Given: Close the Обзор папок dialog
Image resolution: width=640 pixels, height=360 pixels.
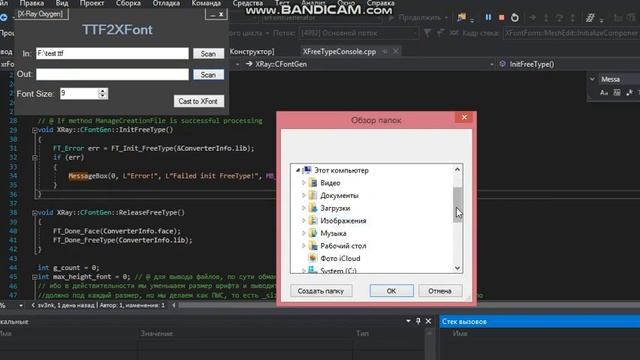Looking at the screenshot, I should tap(464, 118).
